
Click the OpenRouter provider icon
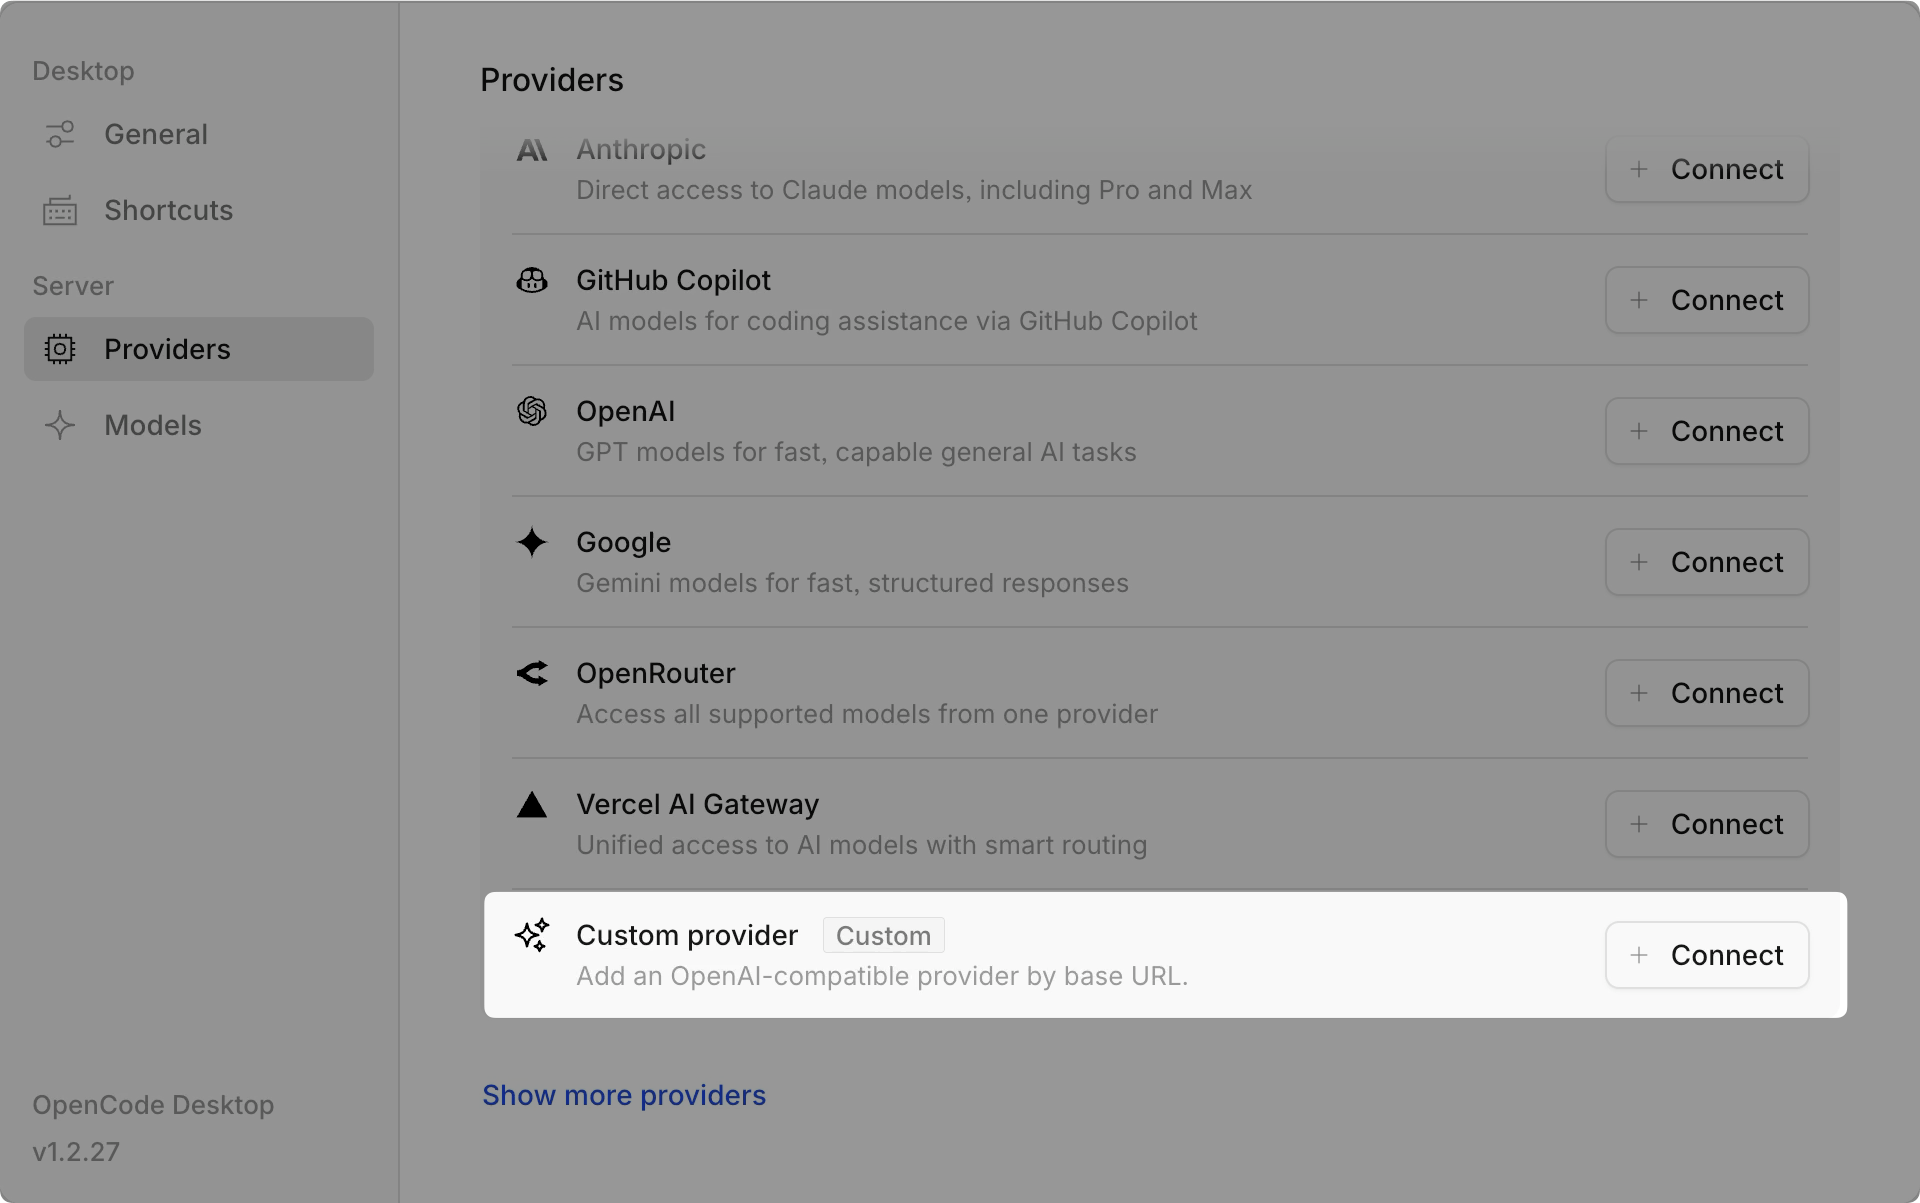pos(531,674)
